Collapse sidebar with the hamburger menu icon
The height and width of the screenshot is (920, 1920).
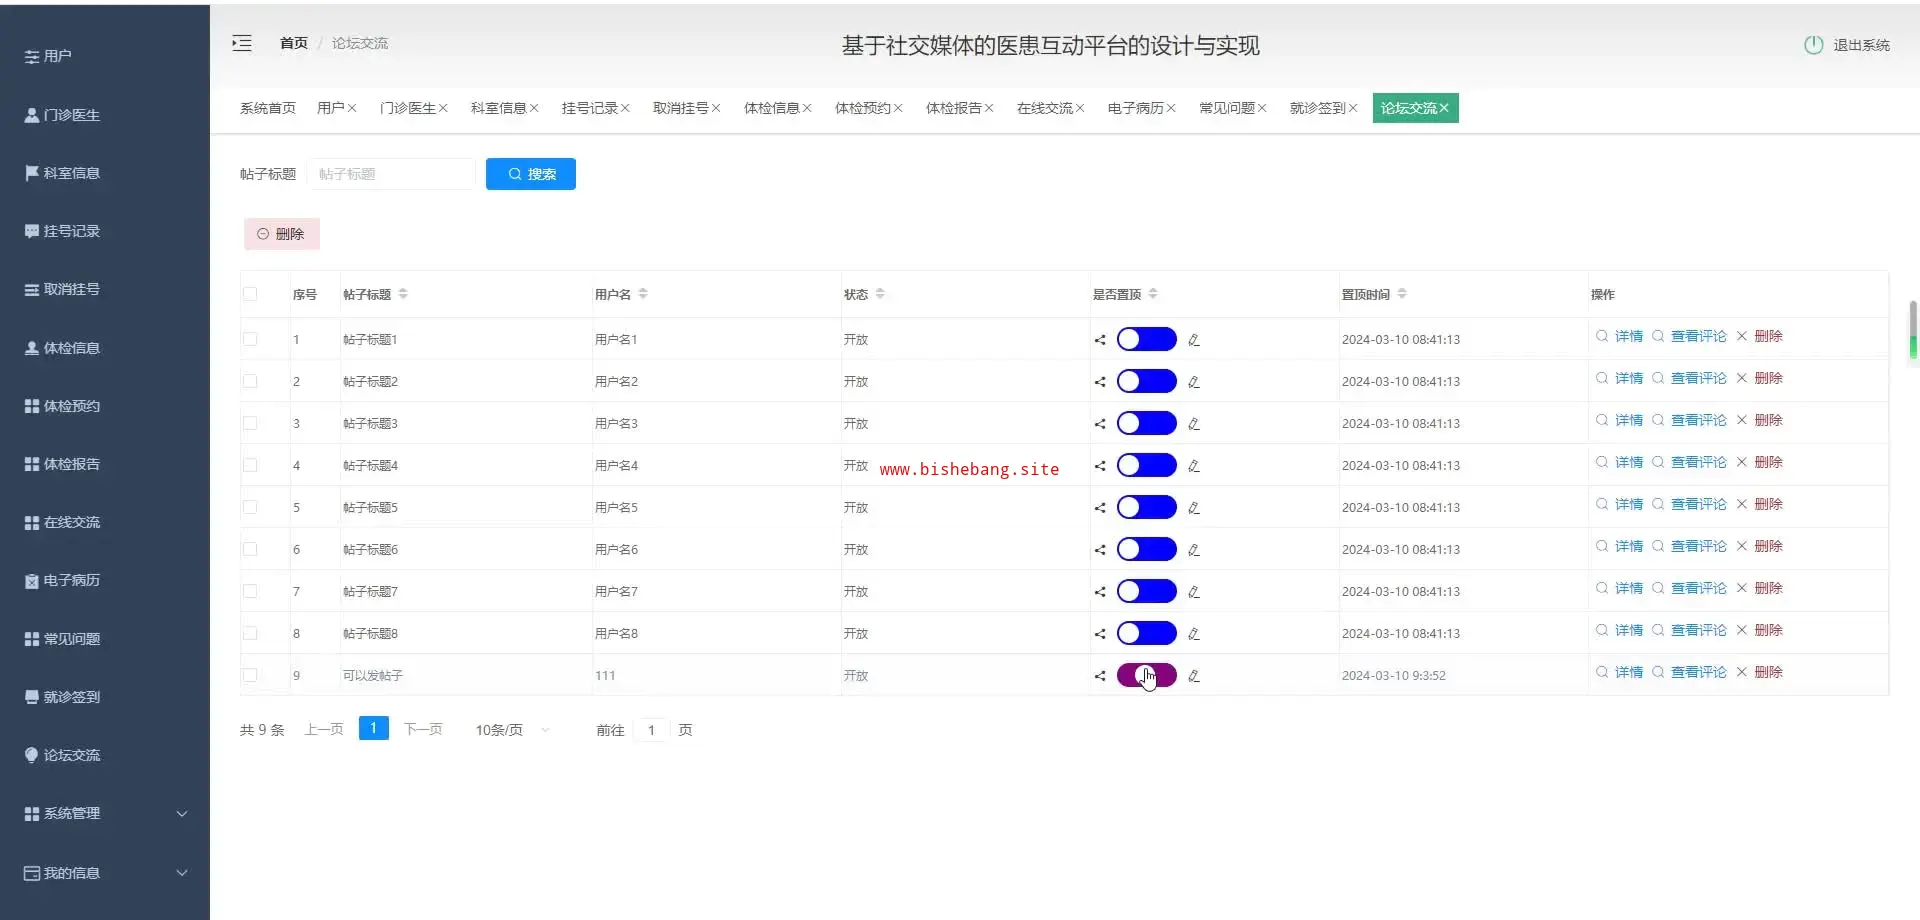(x=242, y=43)
